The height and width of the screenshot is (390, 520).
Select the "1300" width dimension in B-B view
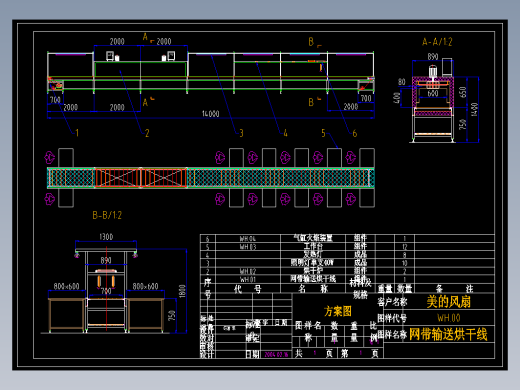tap(106, 237)
